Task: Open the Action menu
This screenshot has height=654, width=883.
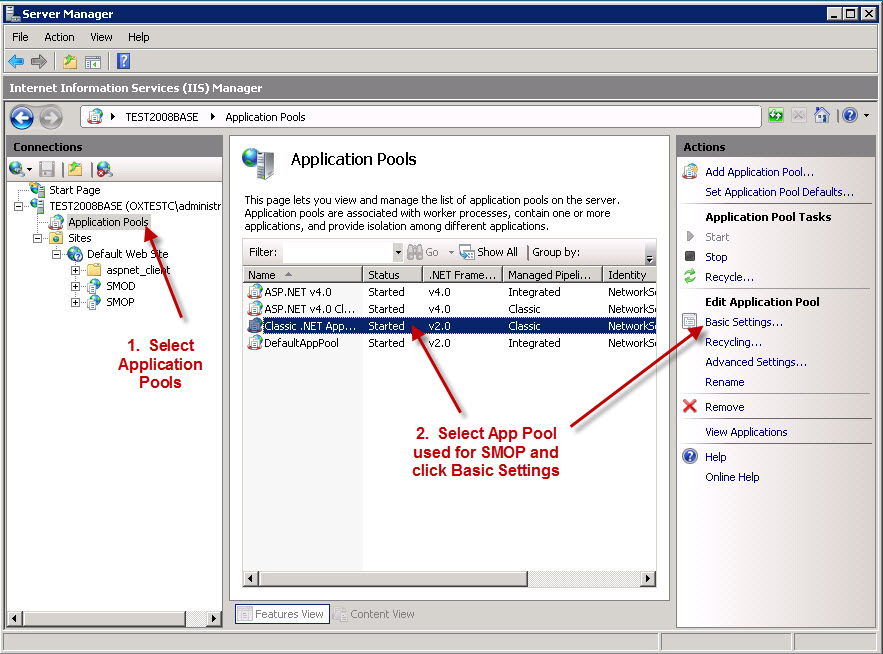Action: 59,37
